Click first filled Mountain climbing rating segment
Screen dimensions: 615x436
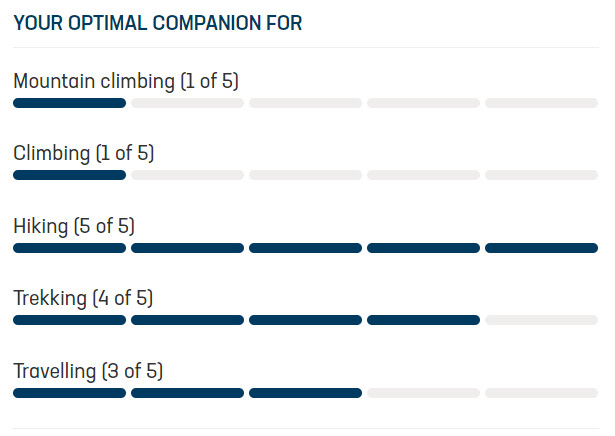tap(69, 103)
